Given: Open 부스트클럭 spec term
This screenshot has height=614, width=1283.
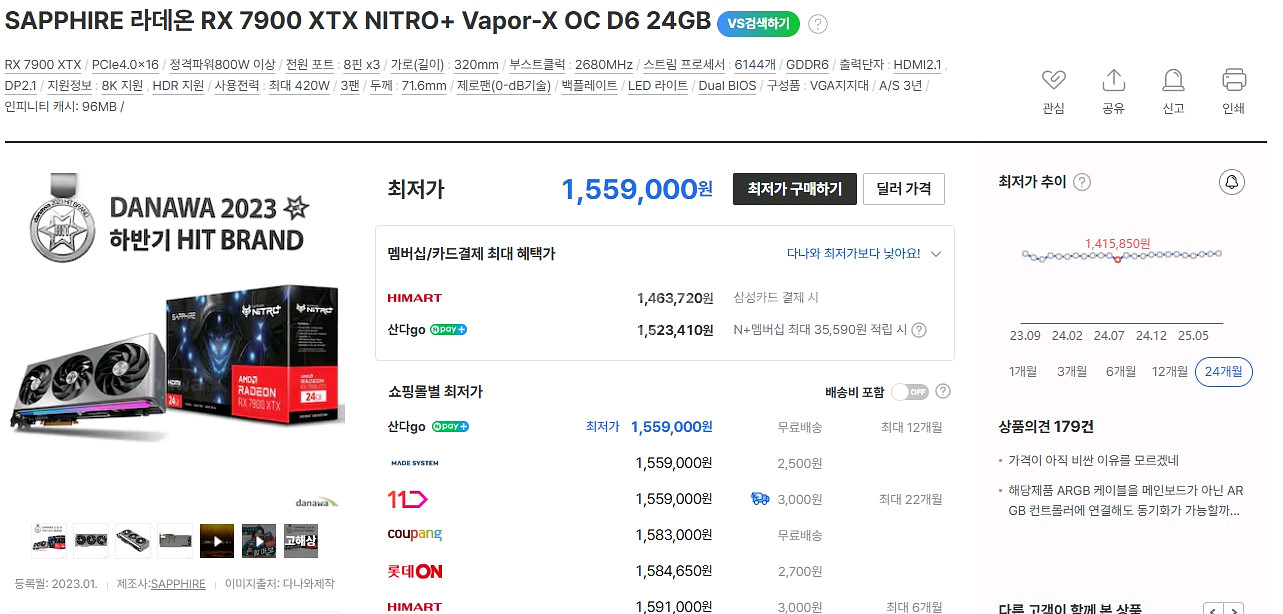Looking at the screenshot, I should coord(538,64).
